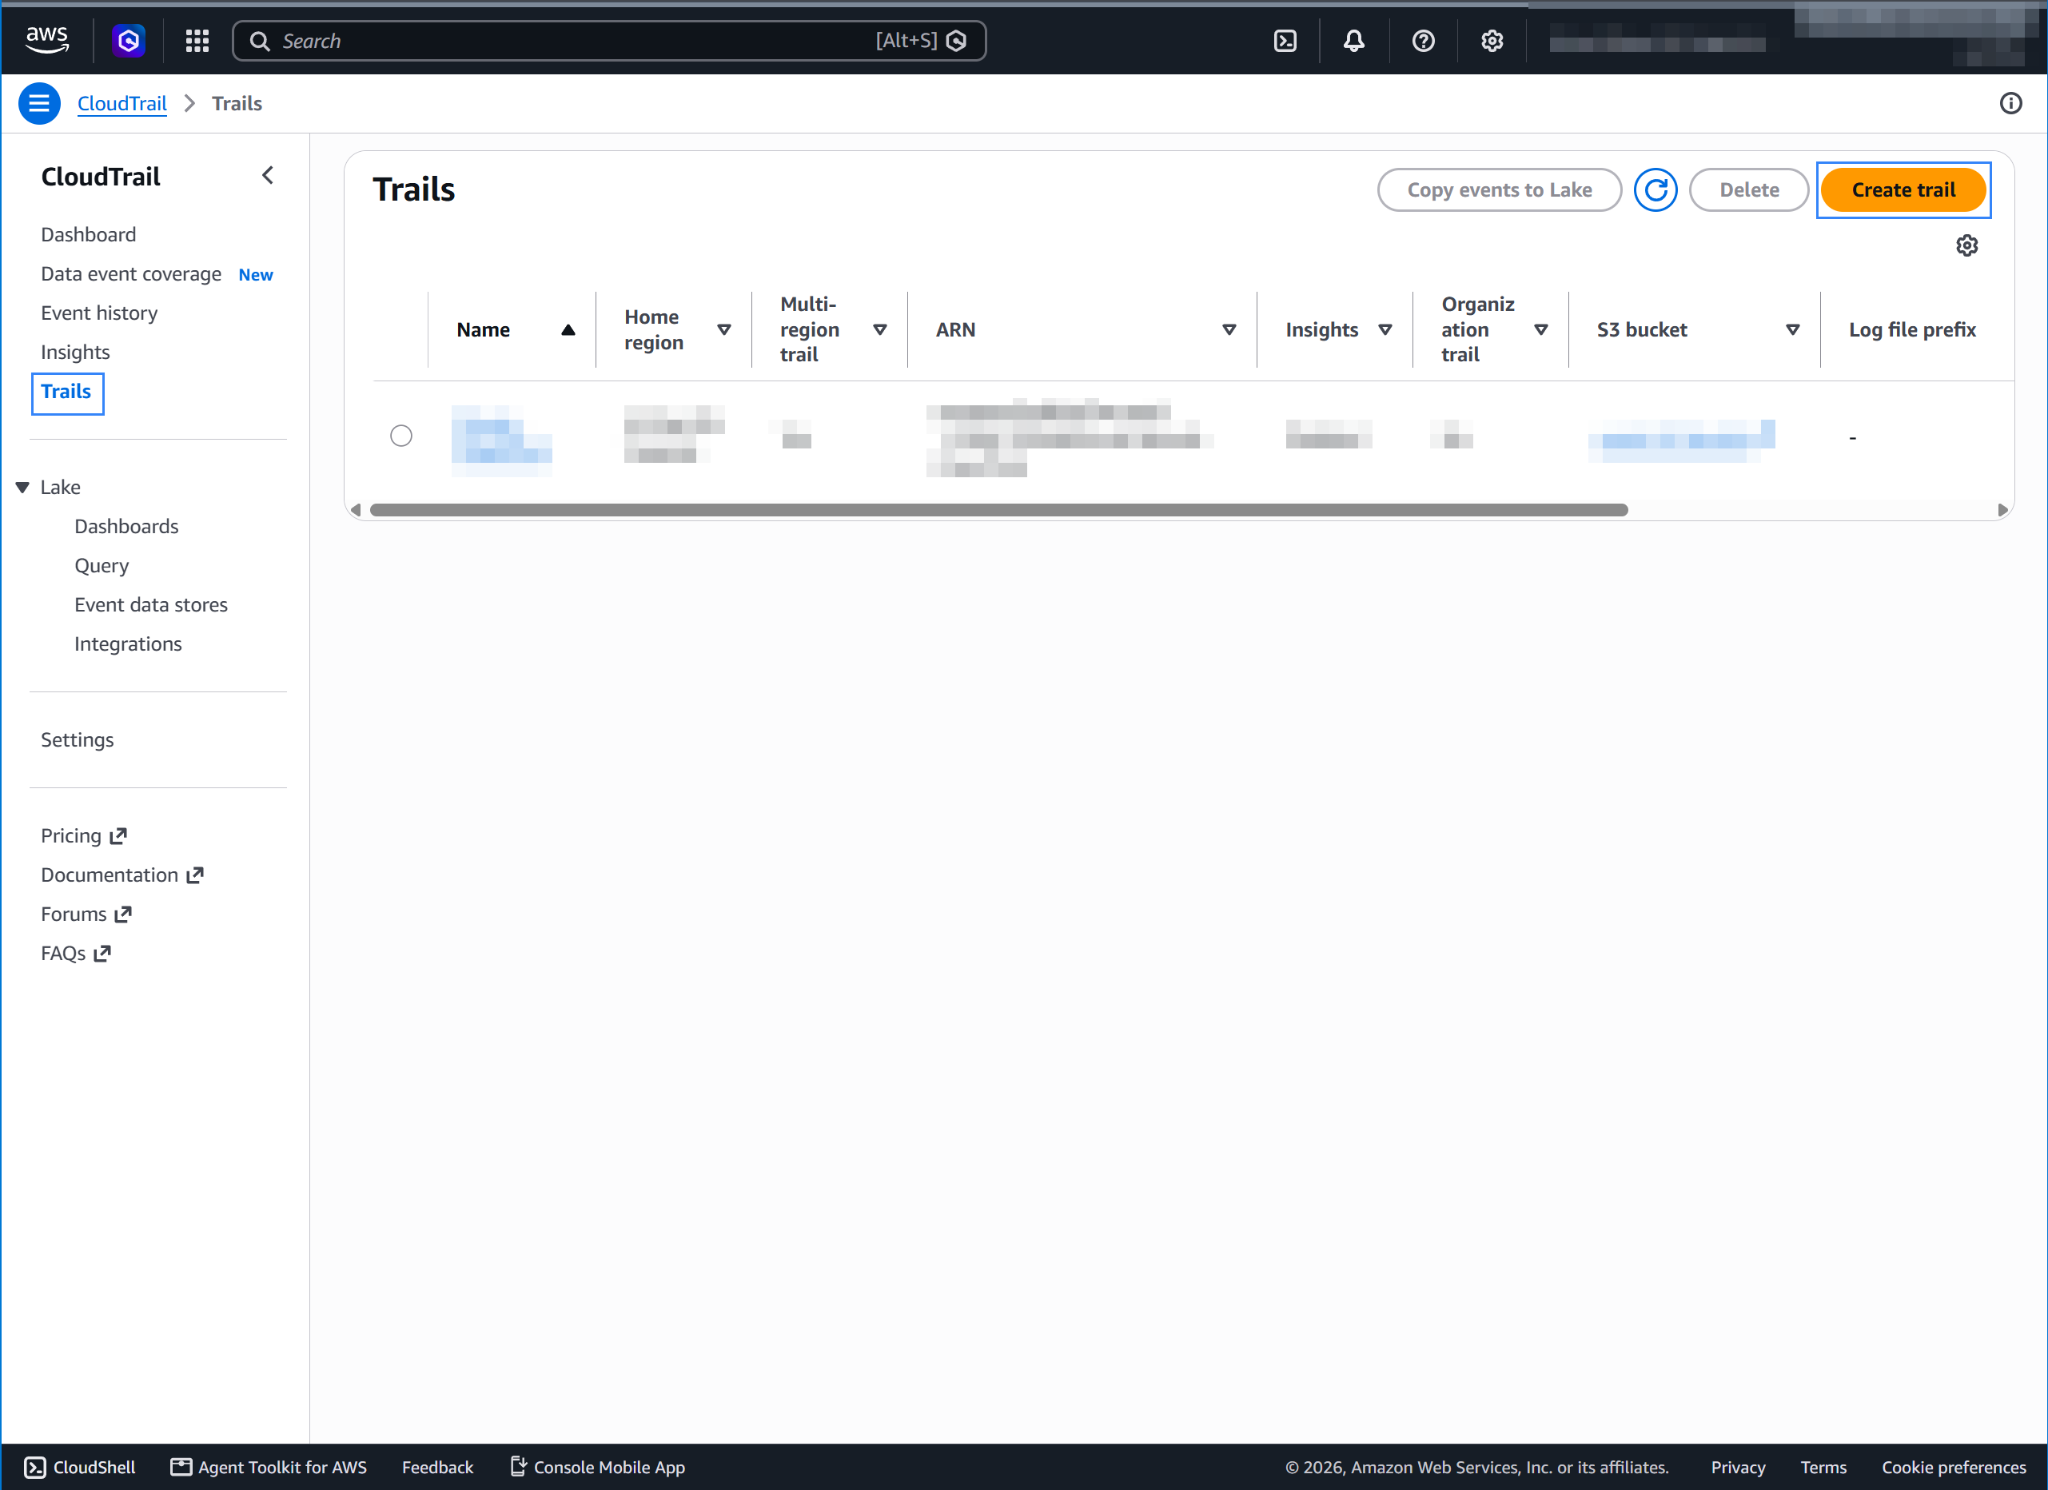The height and width of the screenshot is (1490, 2048).
Task: Open table preferences gear icon
Action: [1967, 245]
